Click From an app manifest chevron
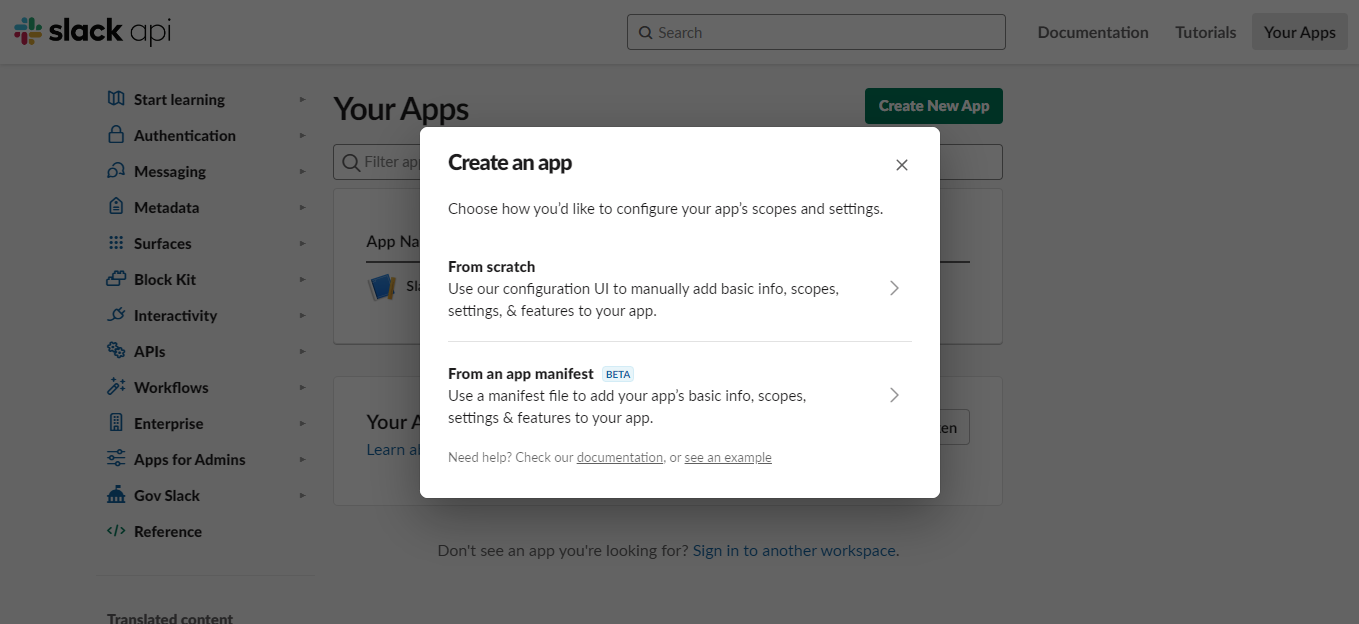The image size is (1359, 624). pyautogui.click(x=894, y=395)
